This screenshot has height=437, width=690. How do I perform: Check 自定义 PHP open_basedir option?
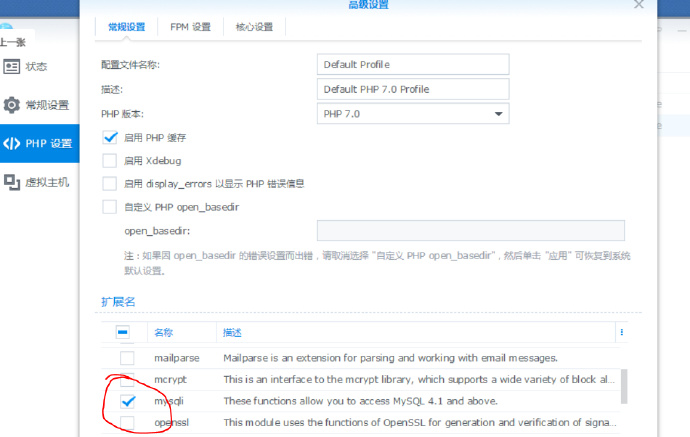(x=110, y=207)
